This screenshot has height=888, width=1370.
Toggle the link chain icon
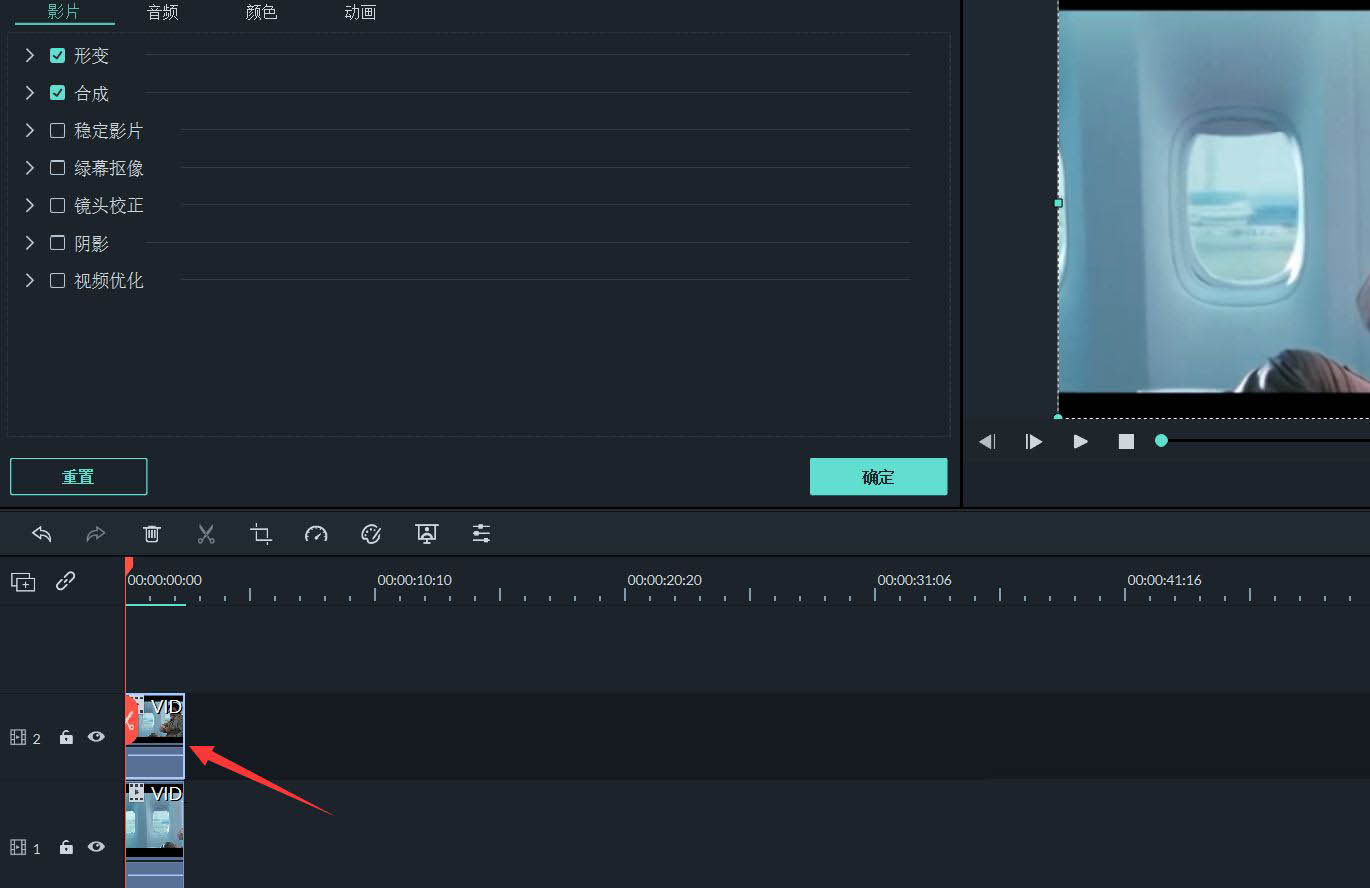click(66, 581)
